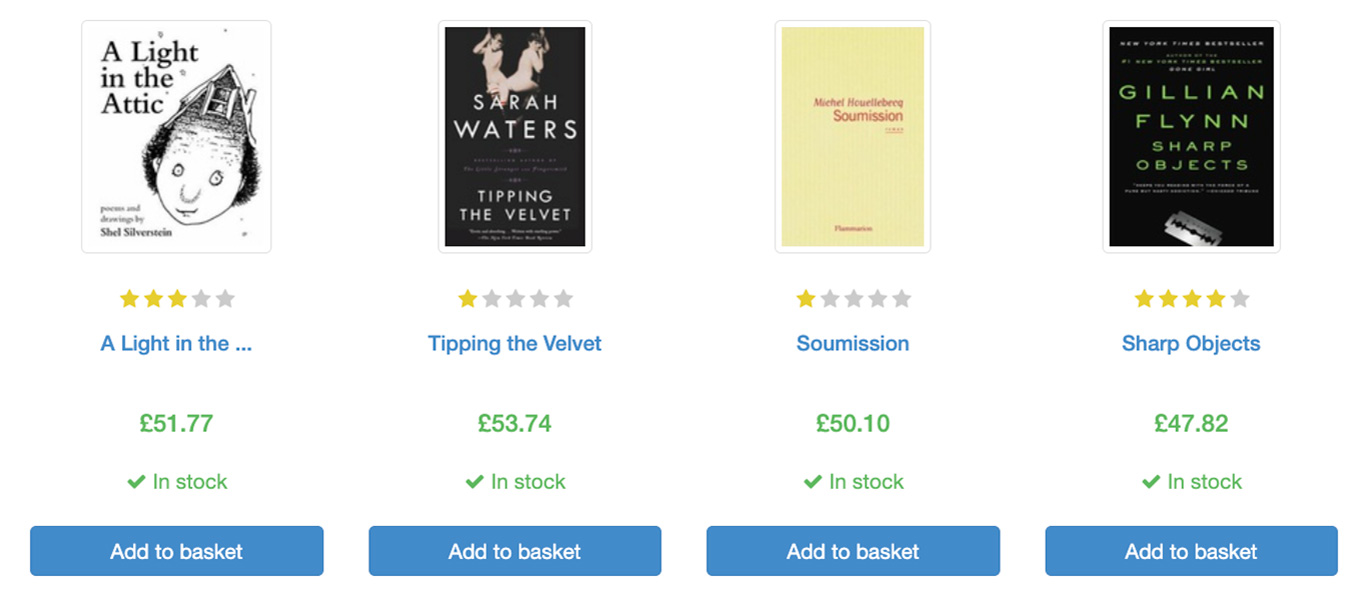The image size is (1360, 600).
Task: Add Soumission to basket
Action: (x=853, y=551)
